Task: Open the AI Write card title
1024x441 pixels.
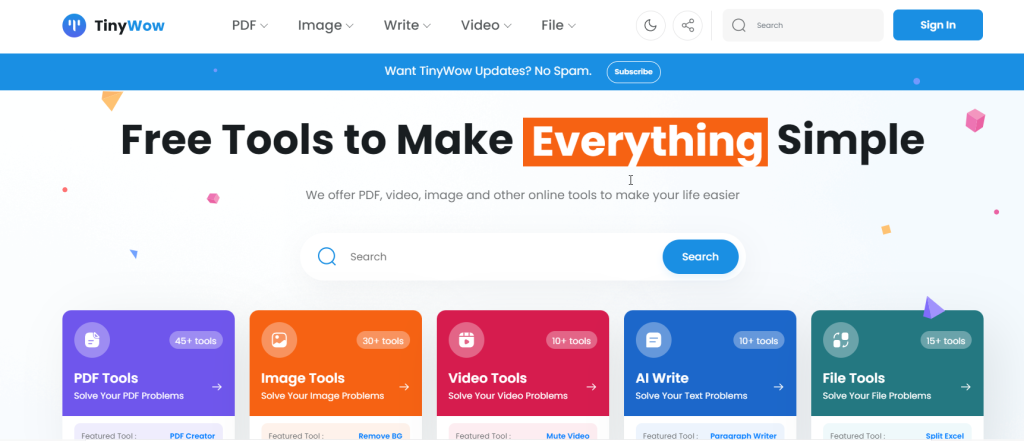Action: click(662, 378)
